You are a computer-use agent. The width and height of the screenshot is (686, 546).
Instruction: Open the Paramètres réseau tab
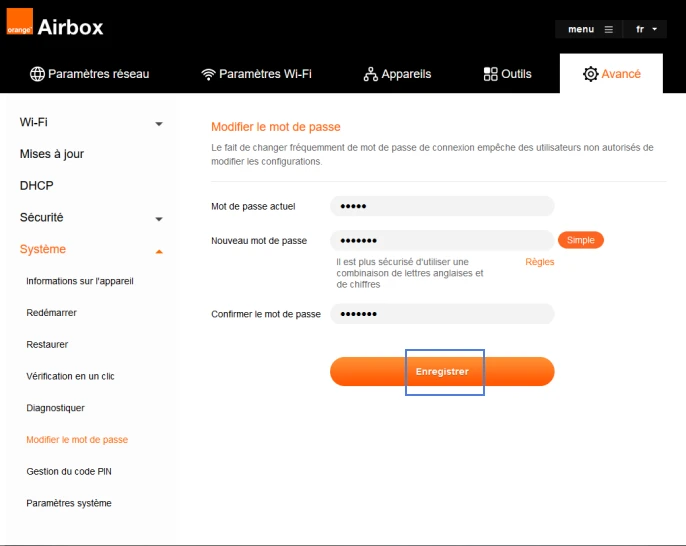[x=90, y=74]
